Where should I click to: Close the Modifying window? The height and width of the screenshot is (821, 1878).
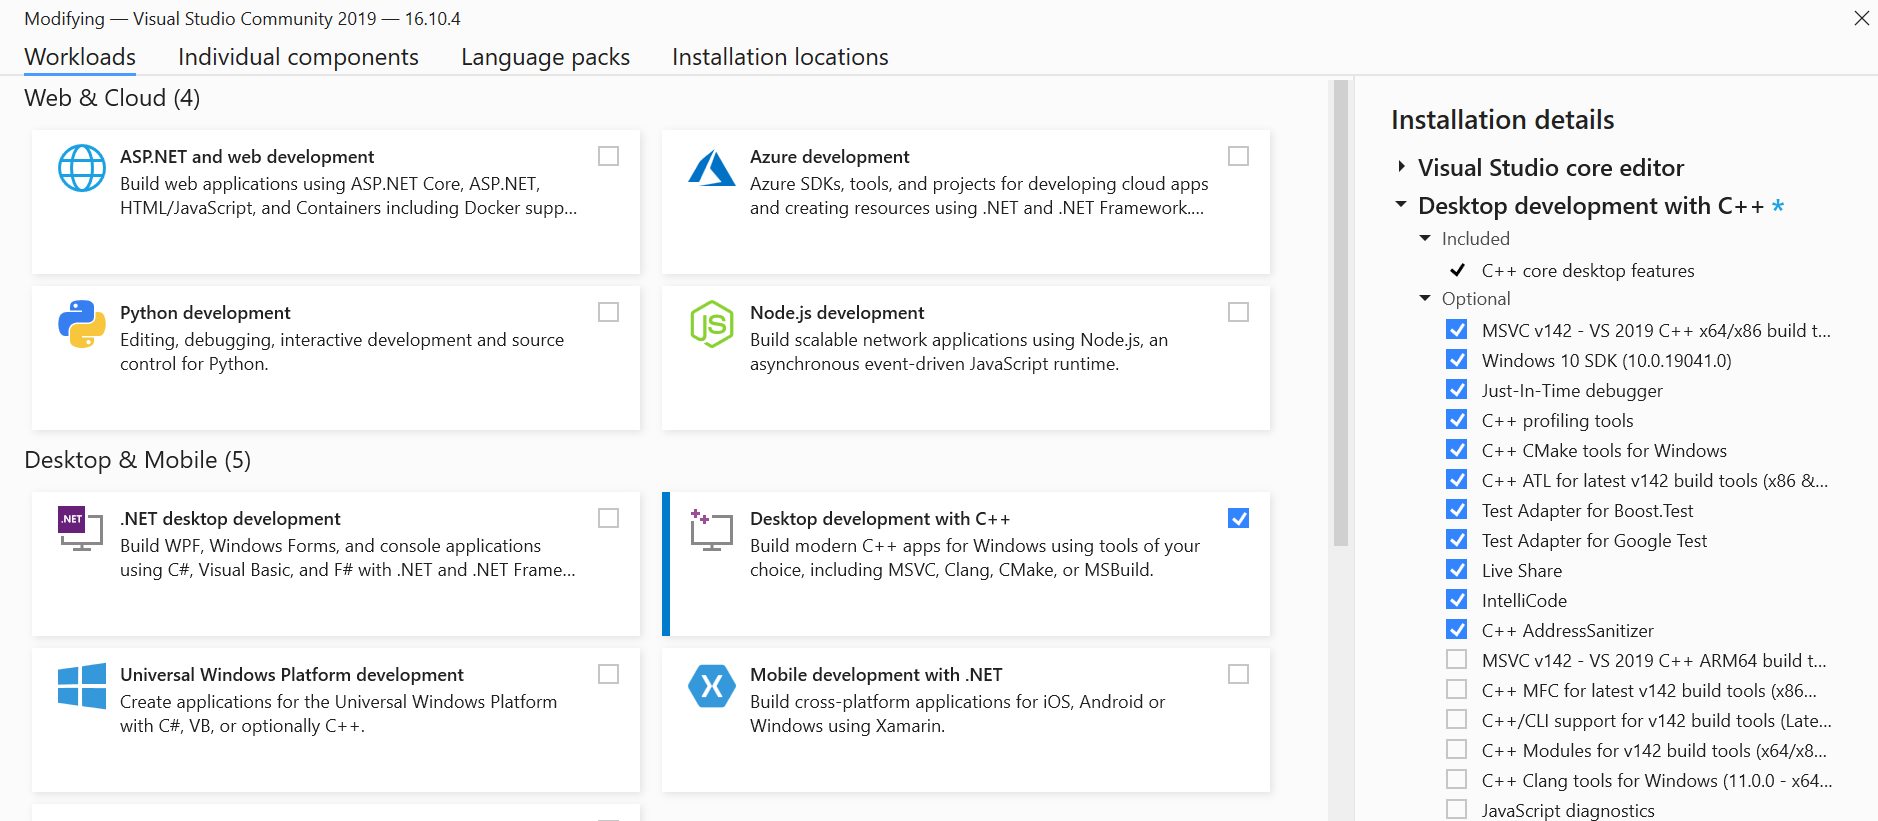click(1861, 18)
